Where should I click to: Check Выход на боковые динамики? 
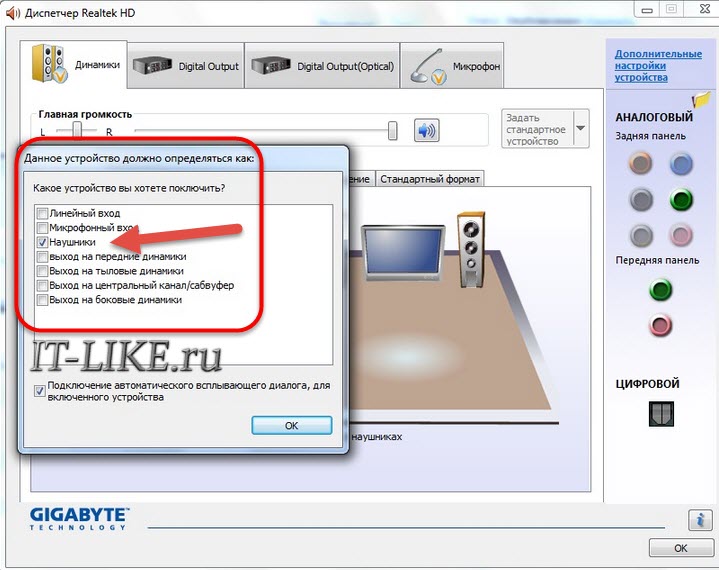tap(42, 300)
